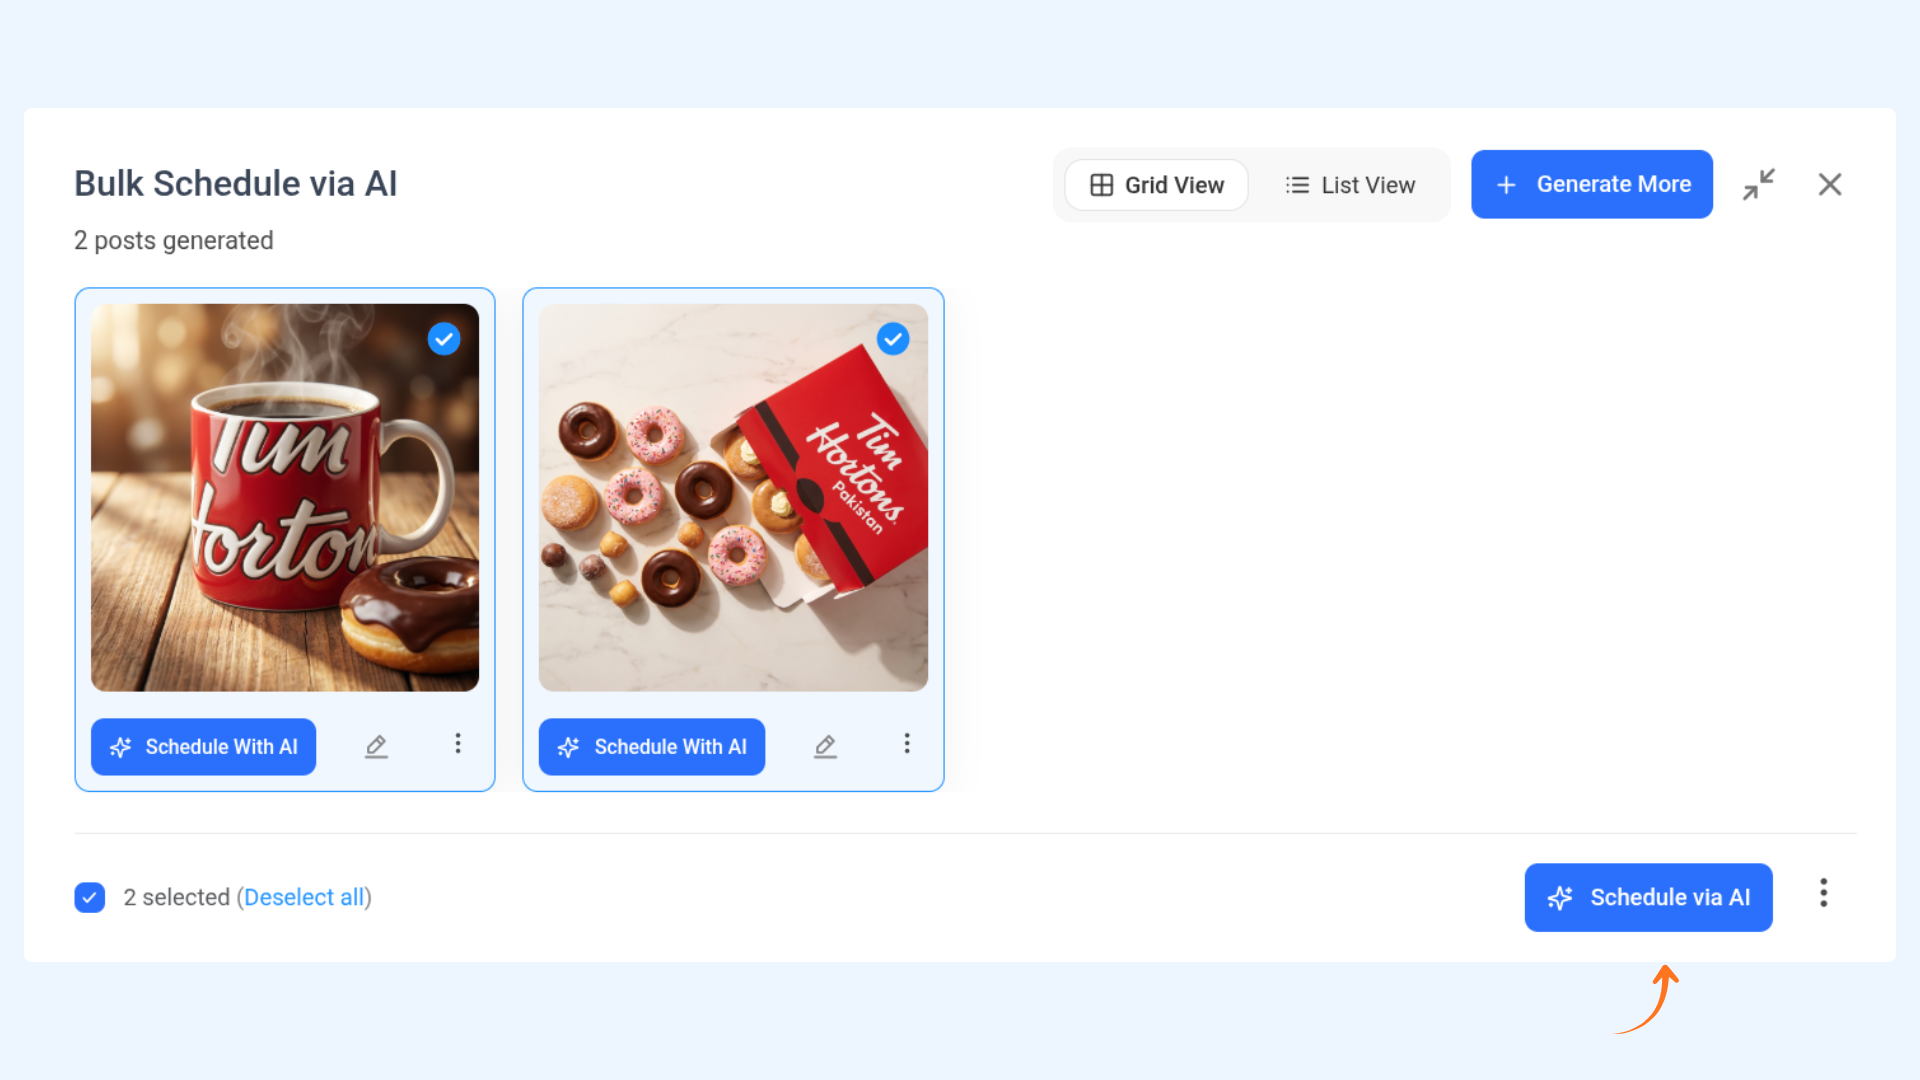Open the Tim Hortons coffee mug thumbnail

pyautogui.click(x=285, y=497)
